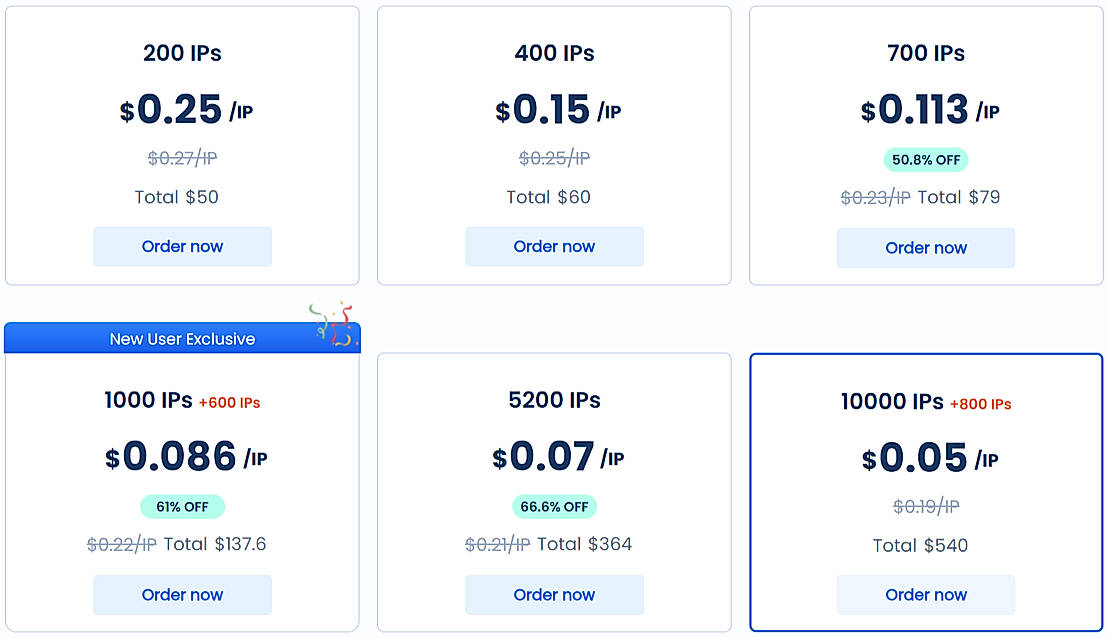Click the 50.8% OFF discount badge

[926, 159]
